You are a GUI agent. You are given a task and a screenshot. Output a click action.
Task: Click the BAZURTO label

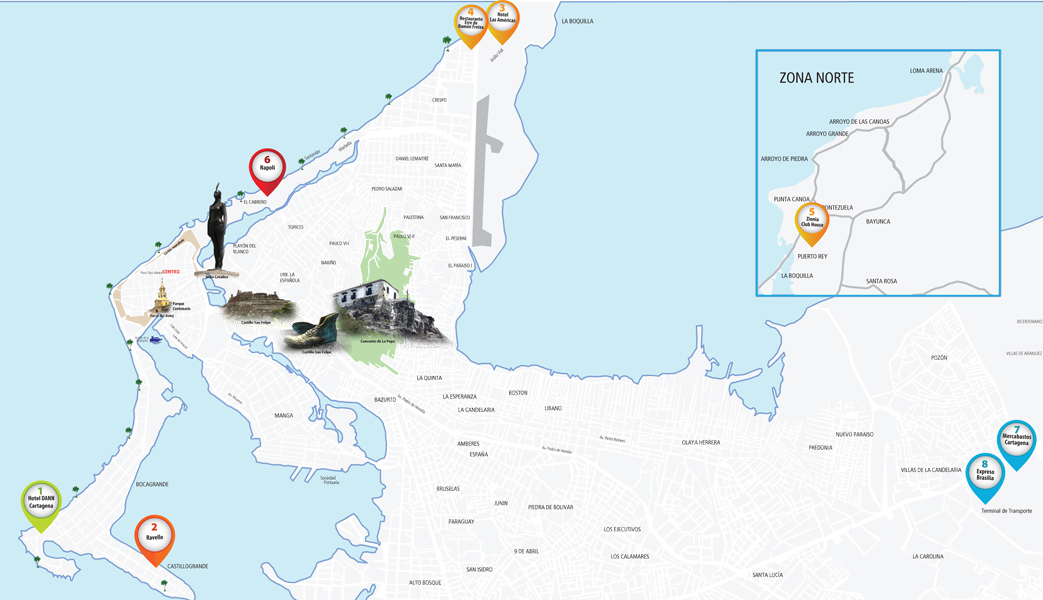(385, 399)
